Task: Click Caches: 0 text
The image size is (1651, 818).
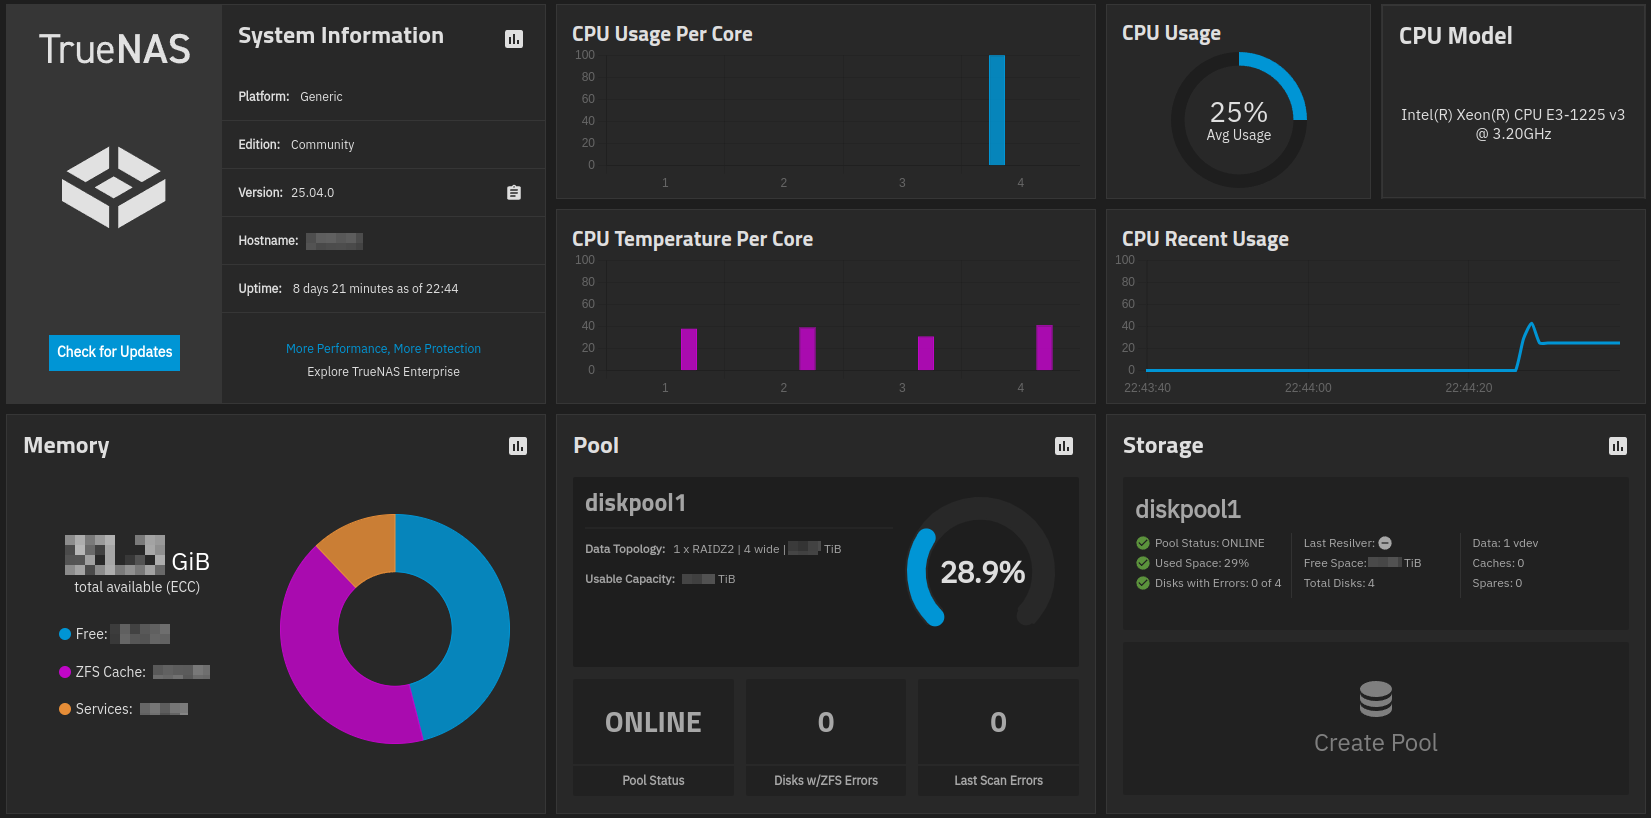Action: 1498,563
